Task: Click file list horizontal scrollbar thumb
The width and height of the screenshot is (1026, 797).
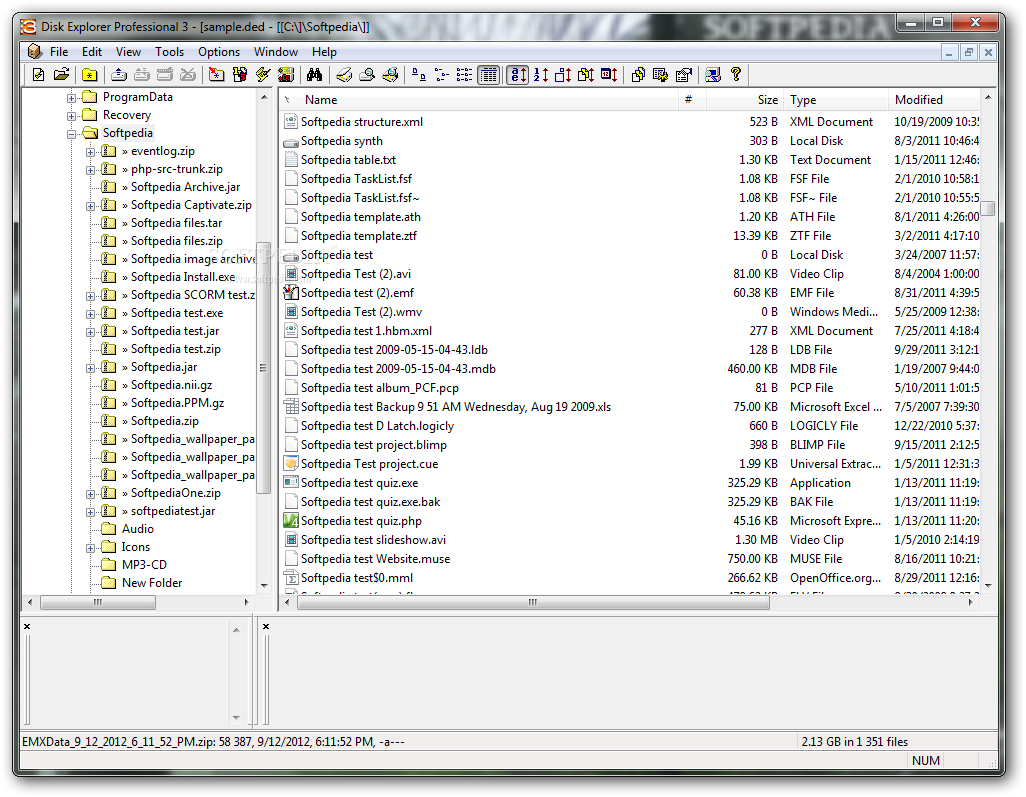Action: (x=533, y=603)
